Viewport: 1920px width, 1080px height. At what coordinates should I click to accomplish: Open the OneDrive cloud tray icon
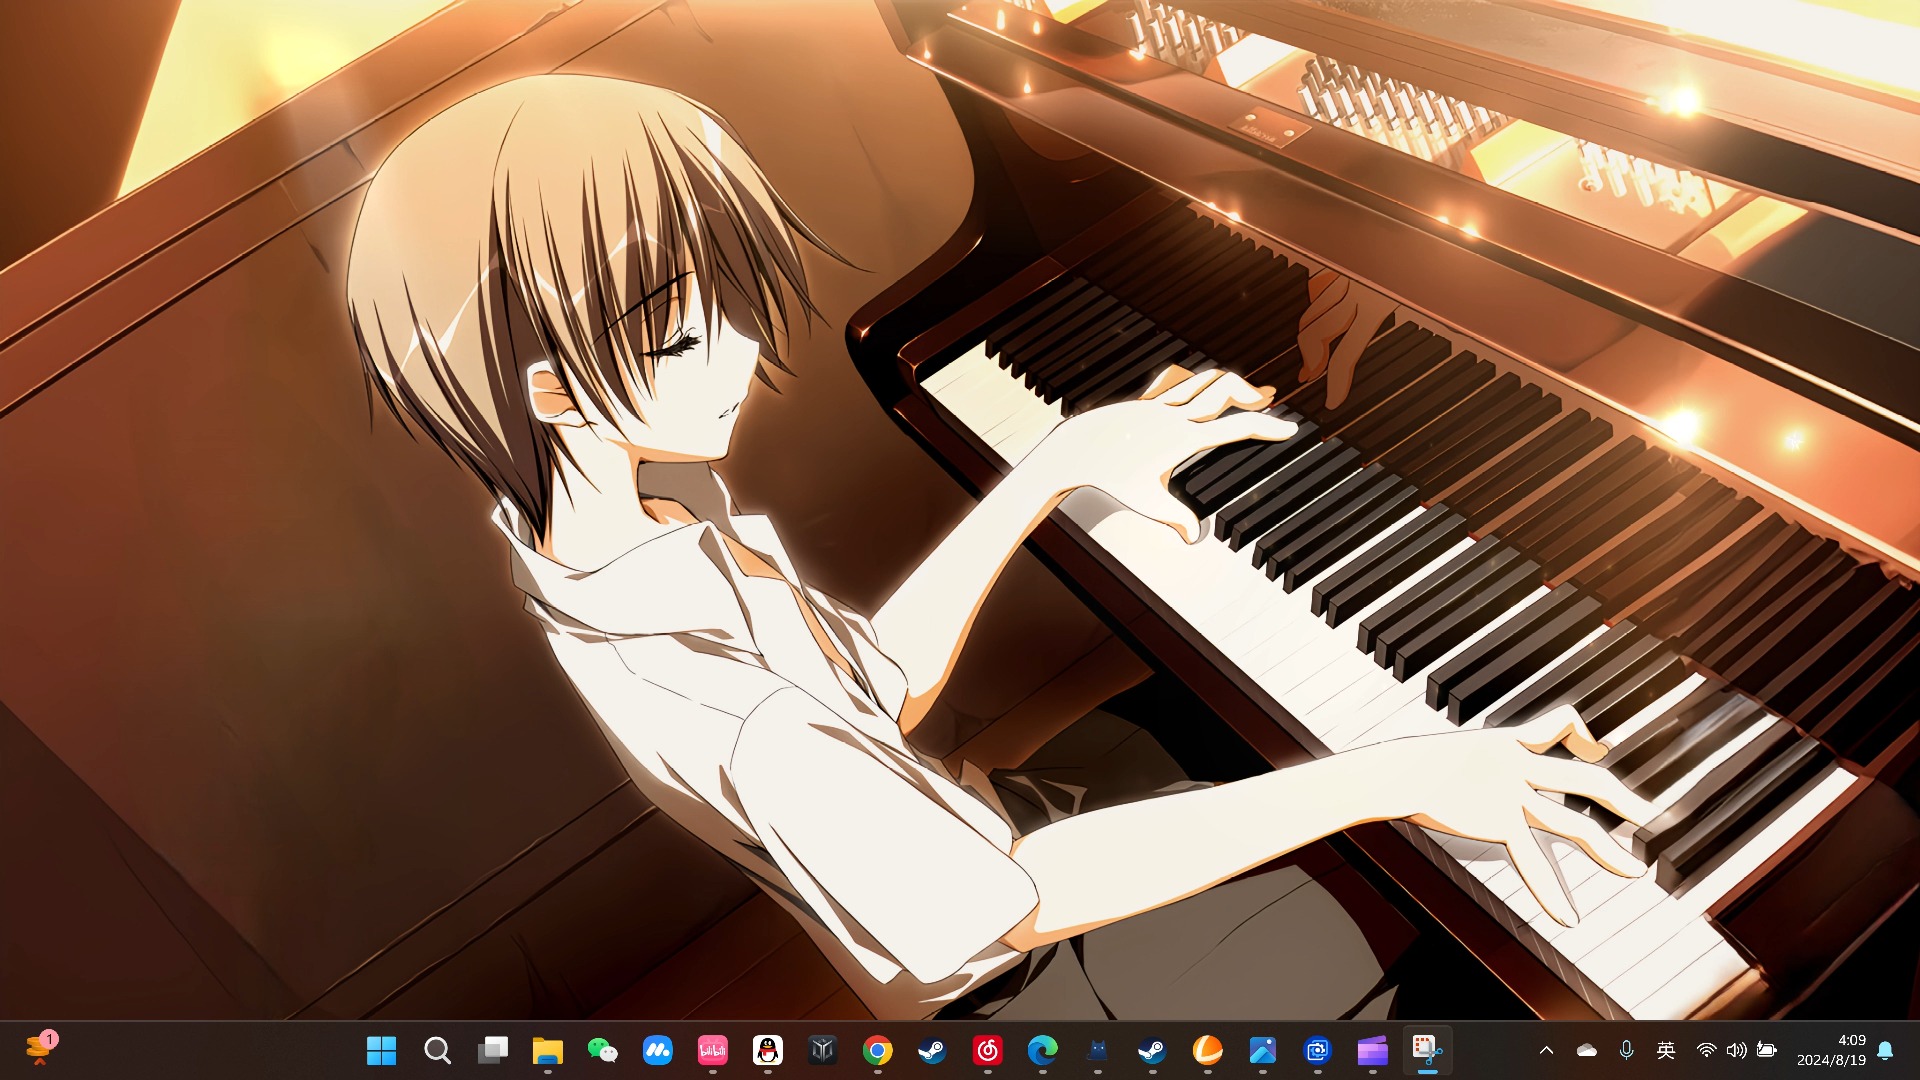click(x=1586, y=1050)
